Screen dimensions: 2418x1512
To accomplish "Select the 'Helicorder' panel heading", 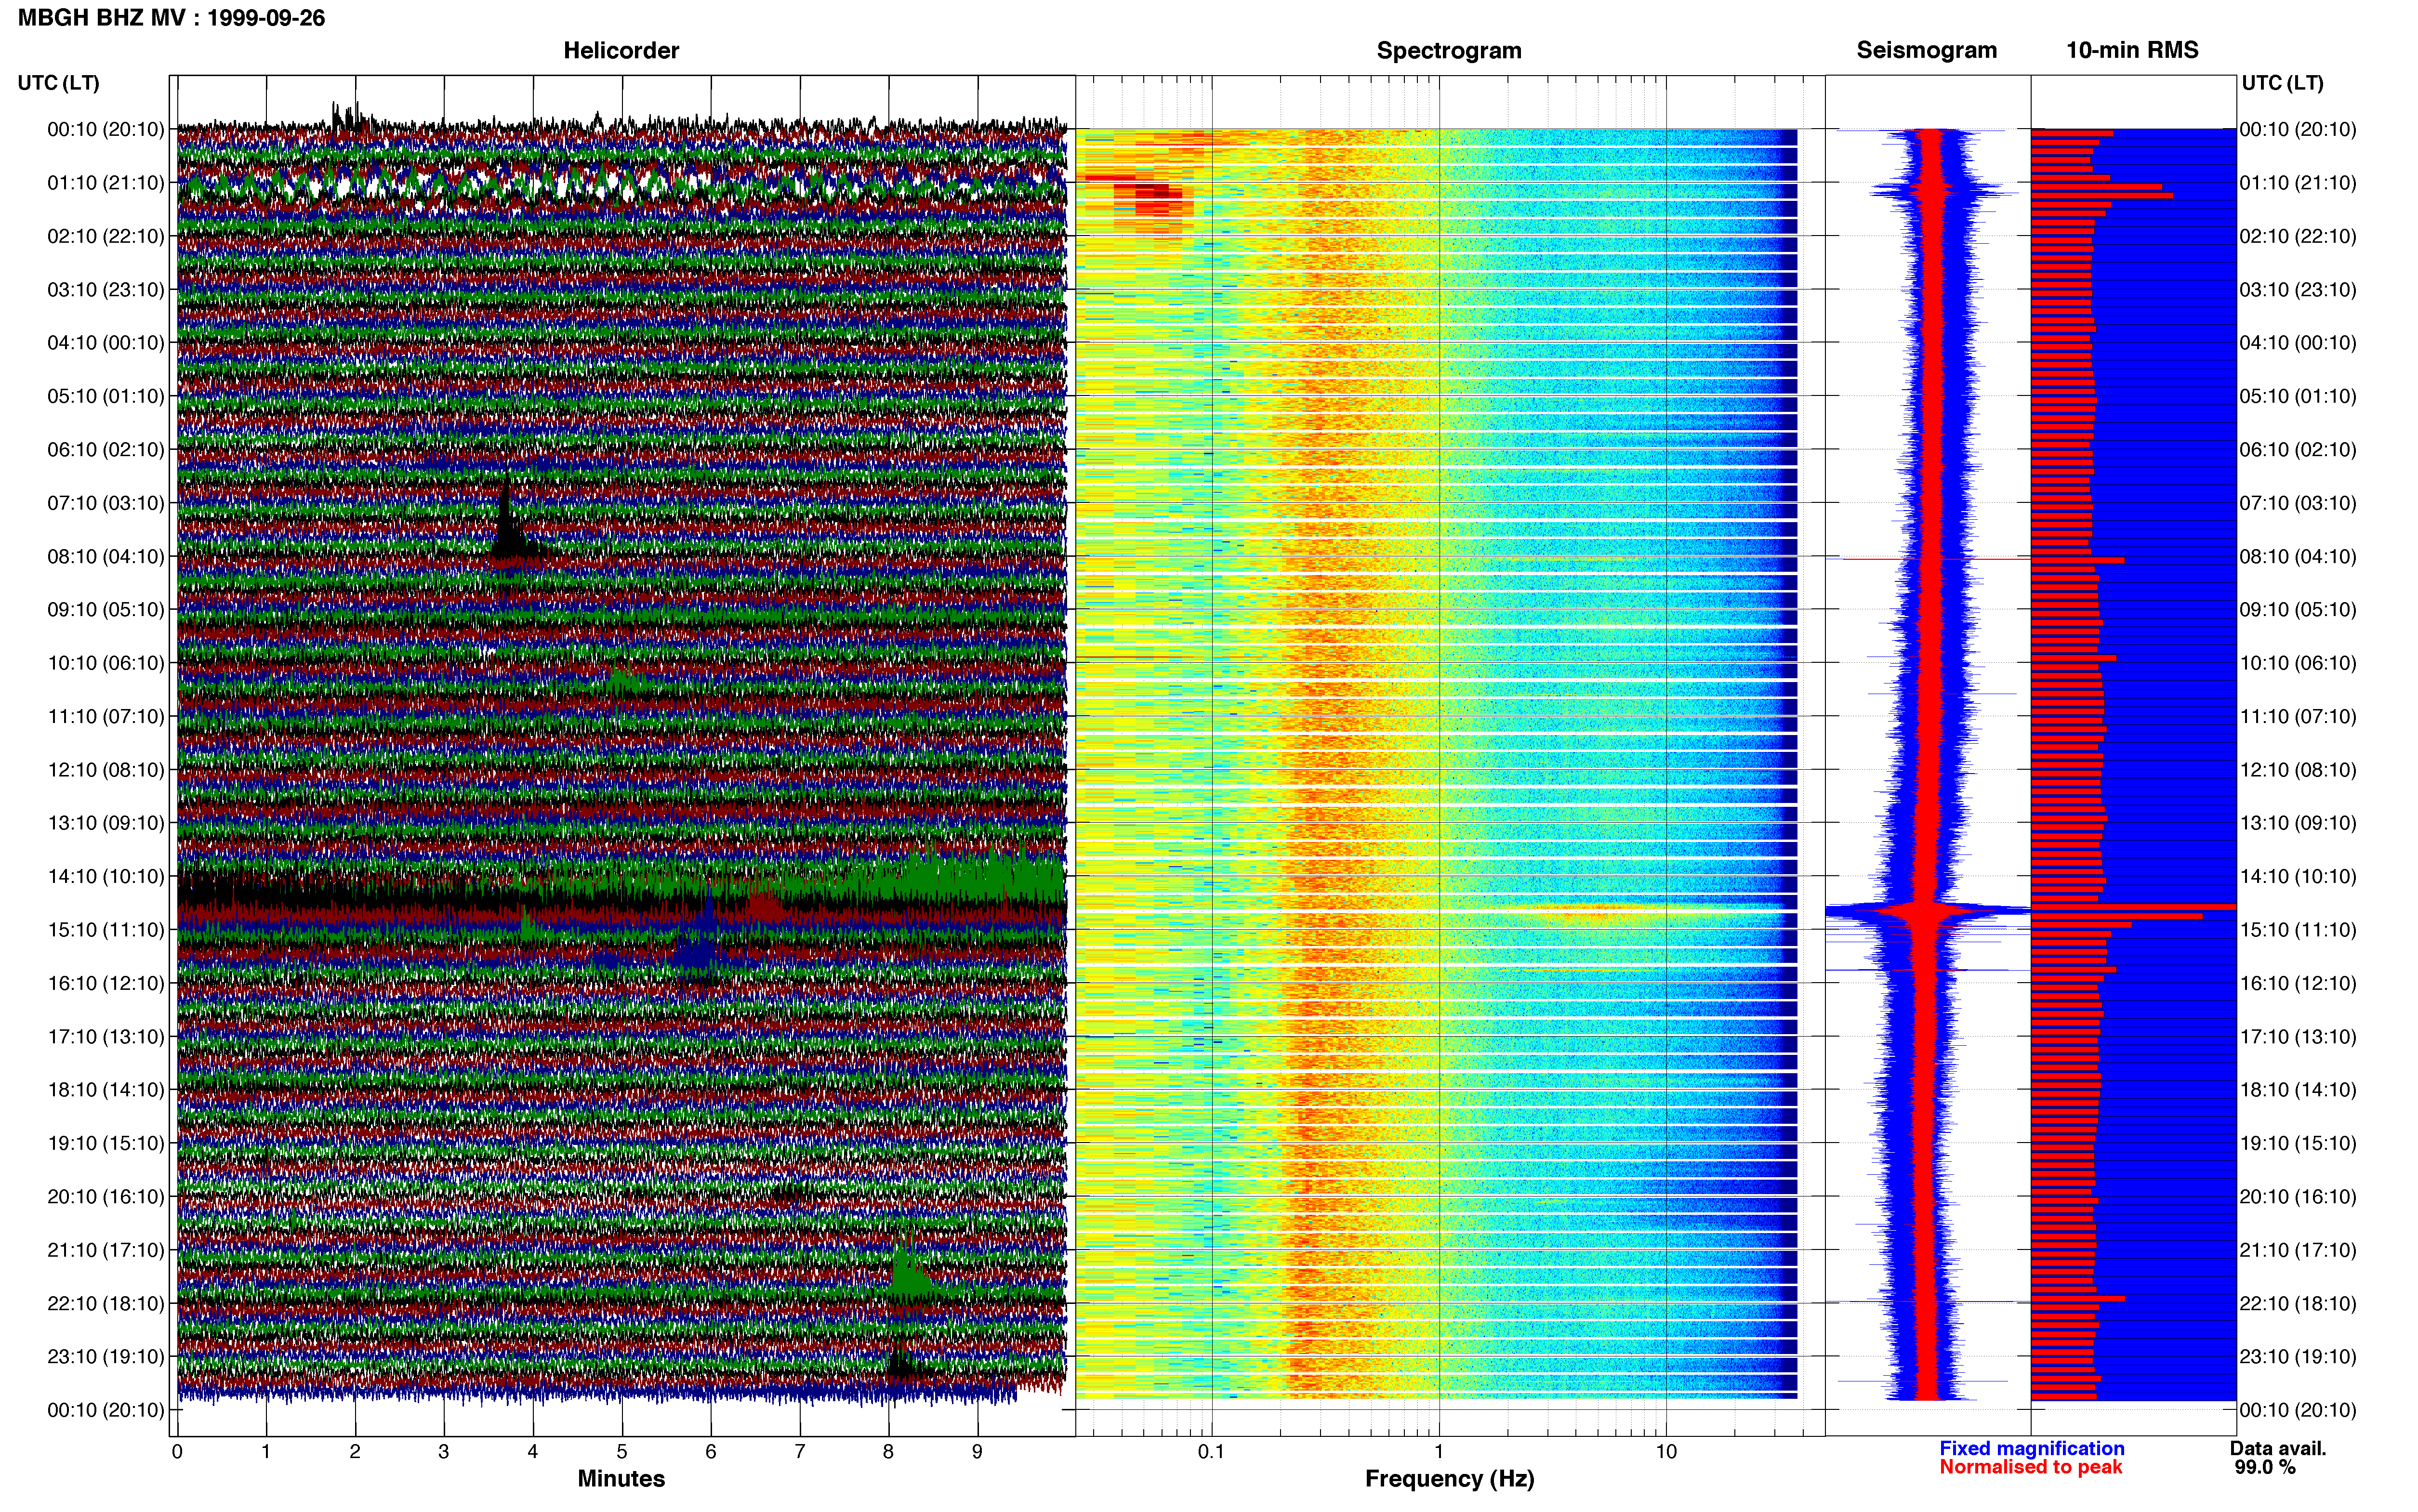I will [620, 50].
